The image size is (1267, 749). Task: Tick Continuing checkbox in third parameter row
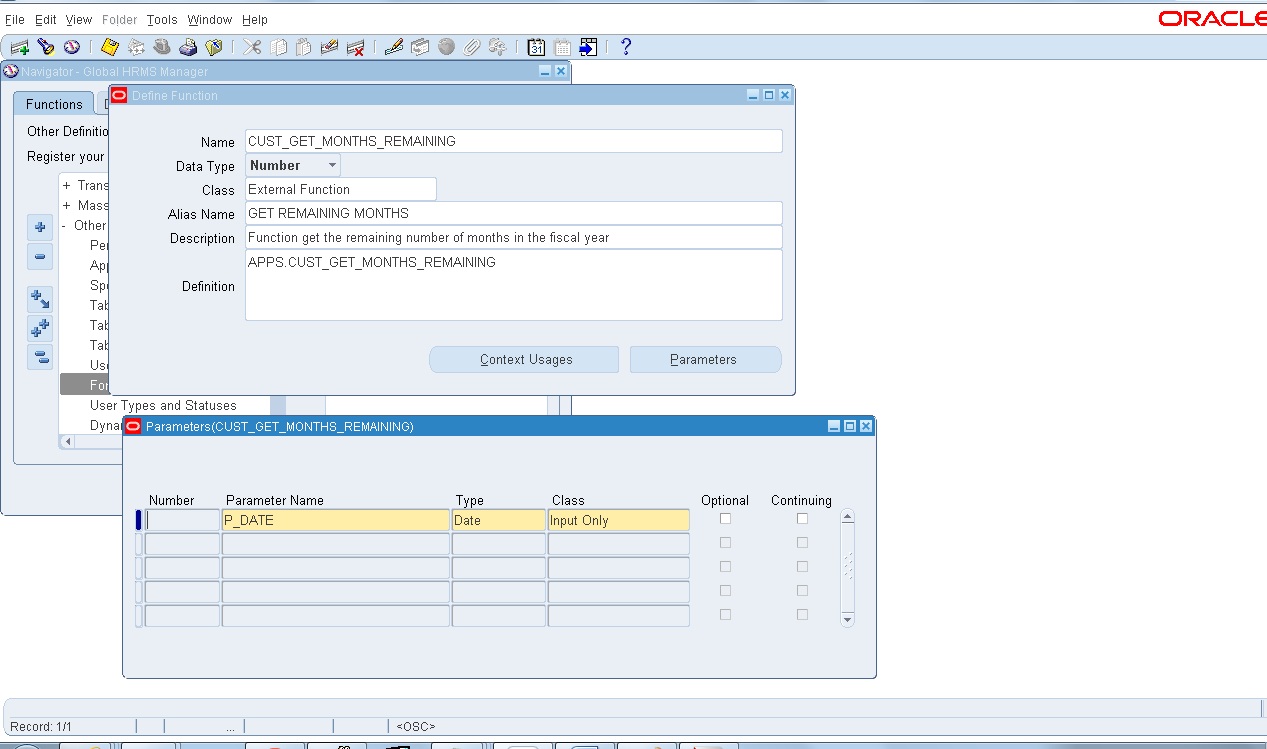[x=802, y=567]
